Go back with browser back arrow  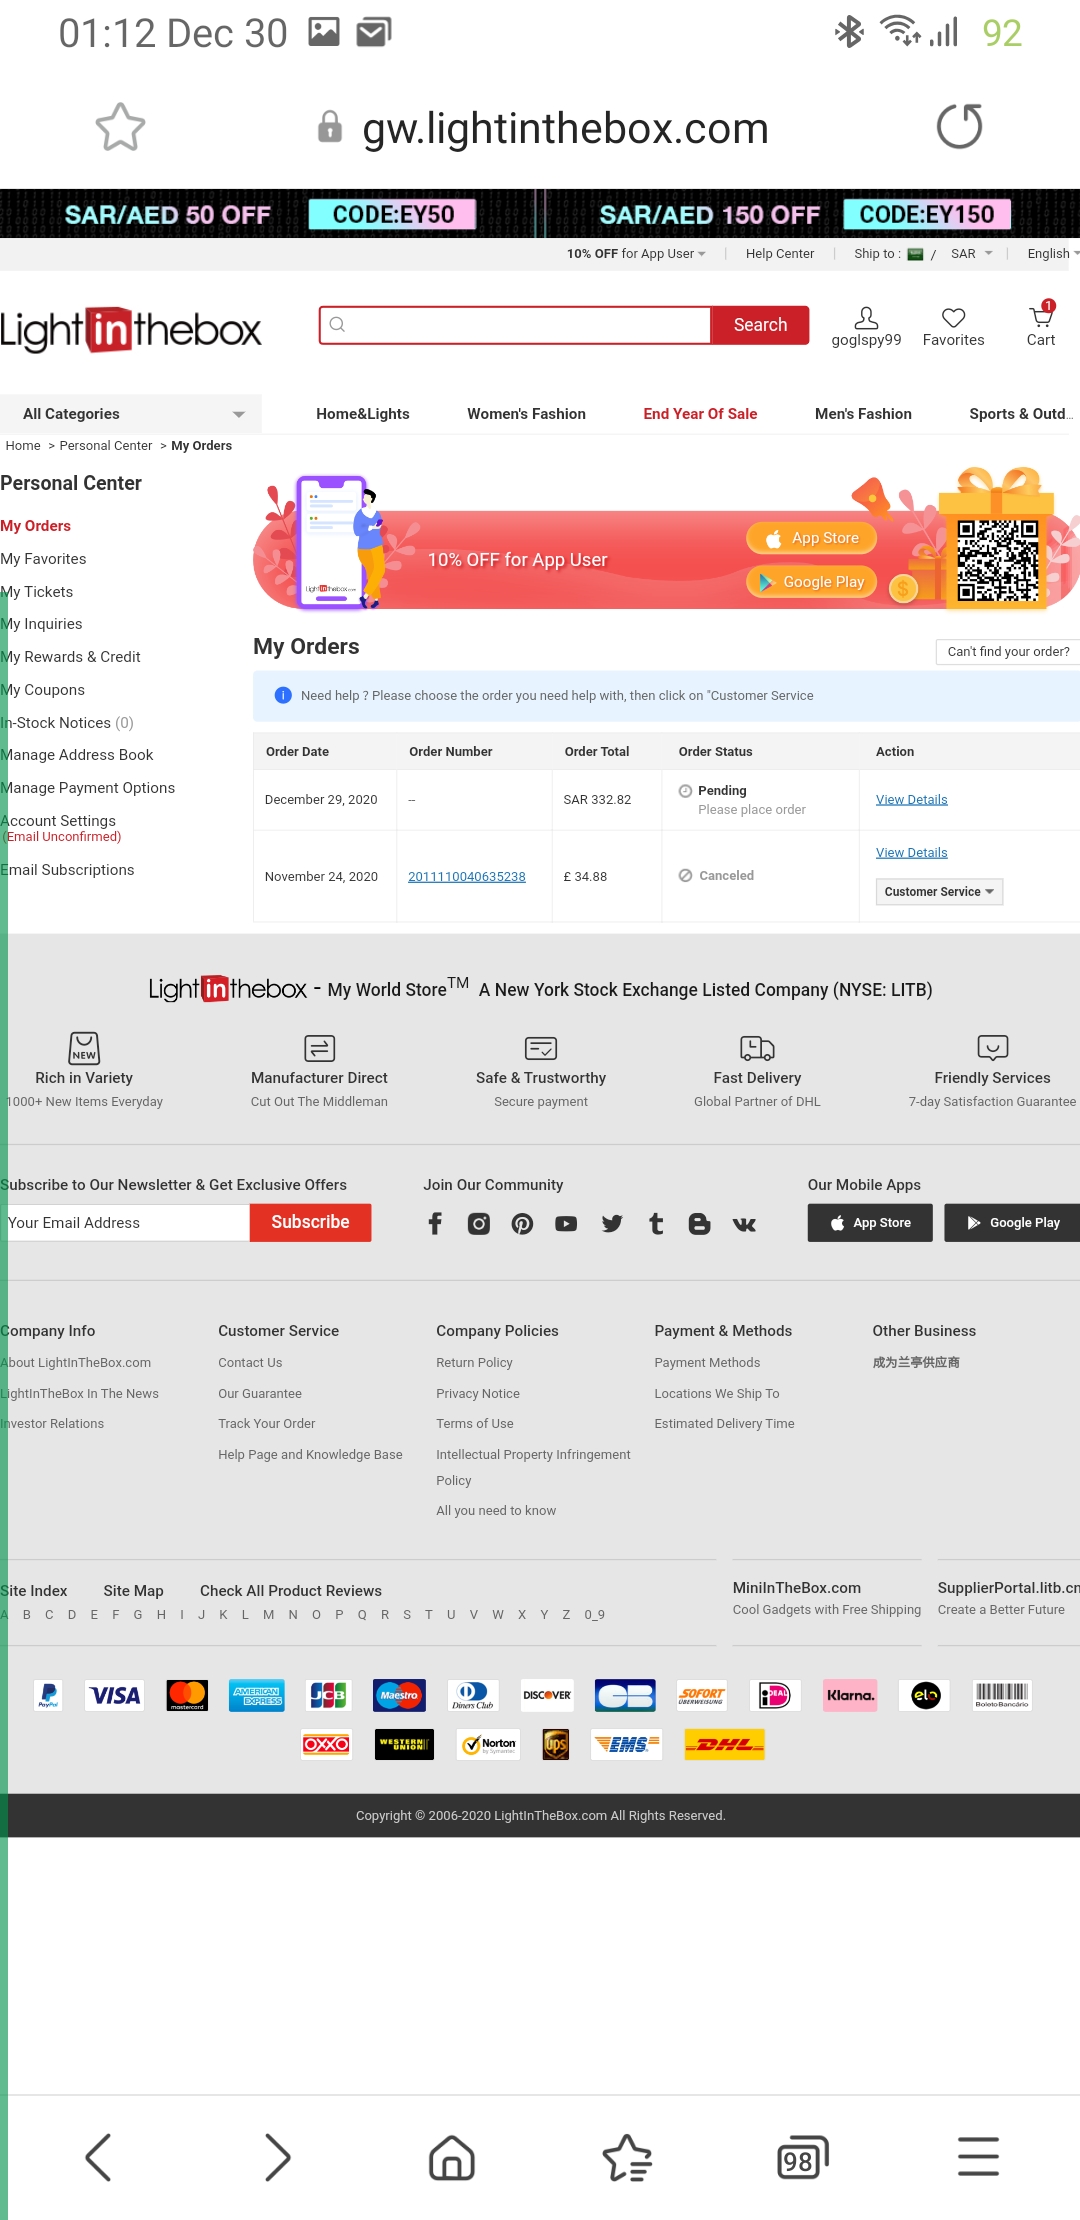[98, 2157]
